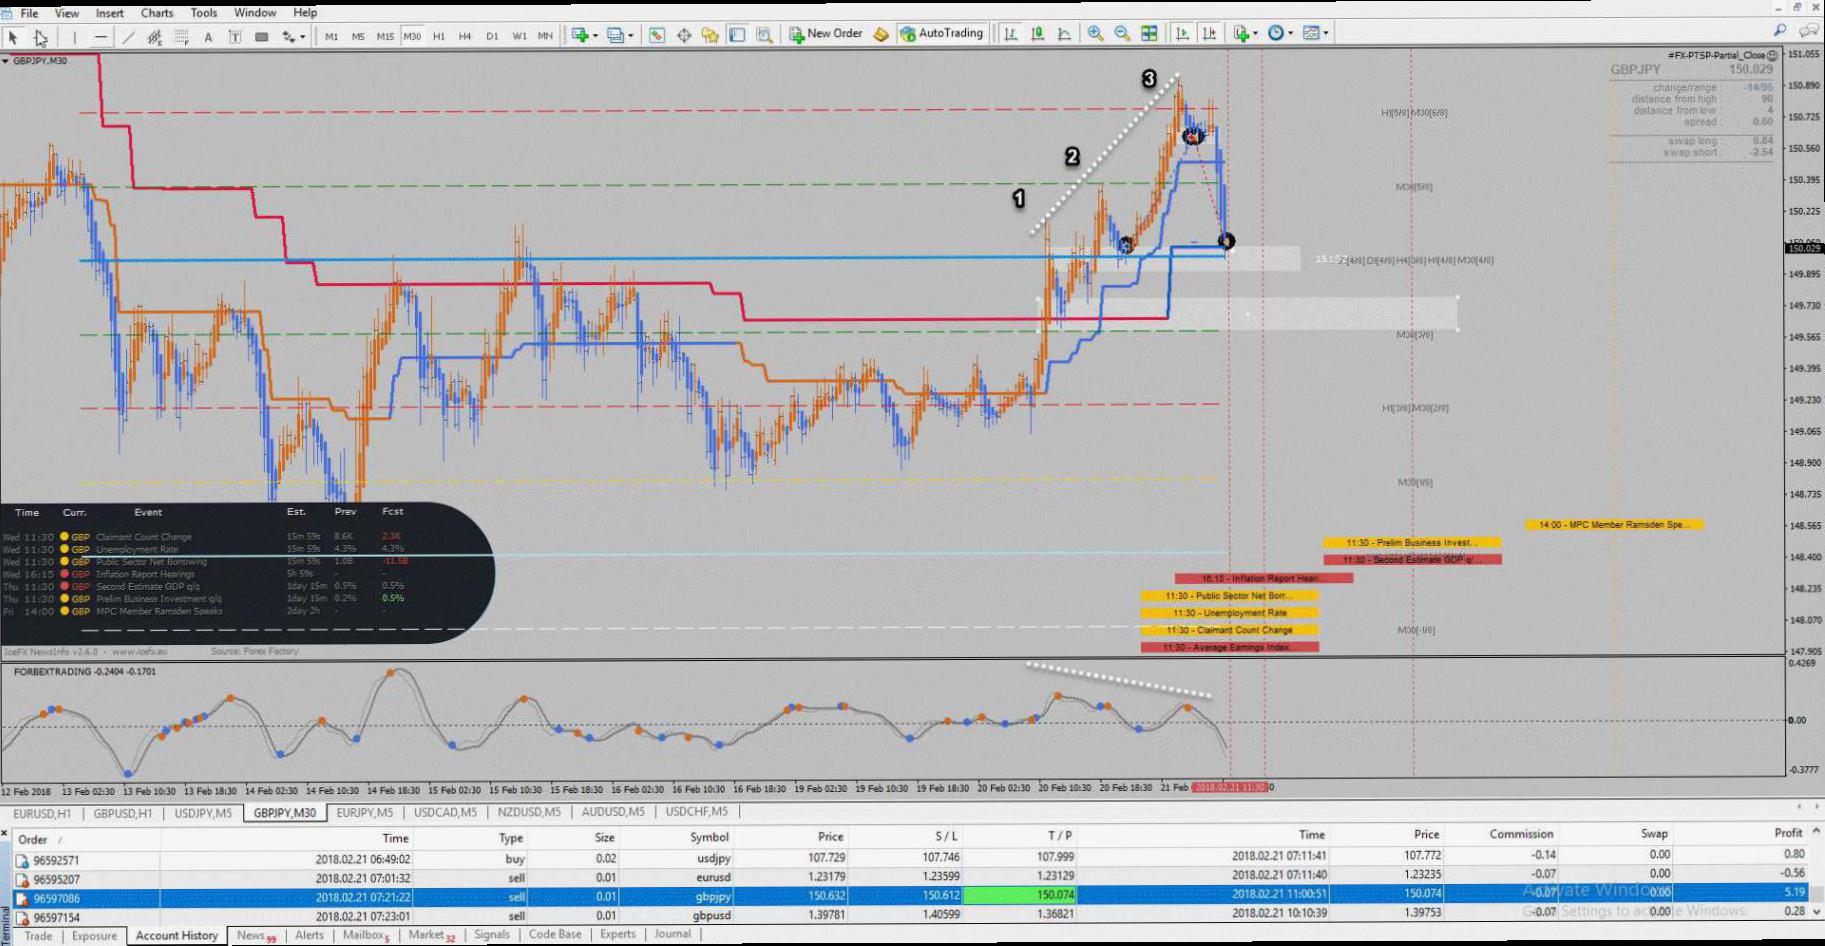Activate the crosshair tool

click(x=41, y=37)
